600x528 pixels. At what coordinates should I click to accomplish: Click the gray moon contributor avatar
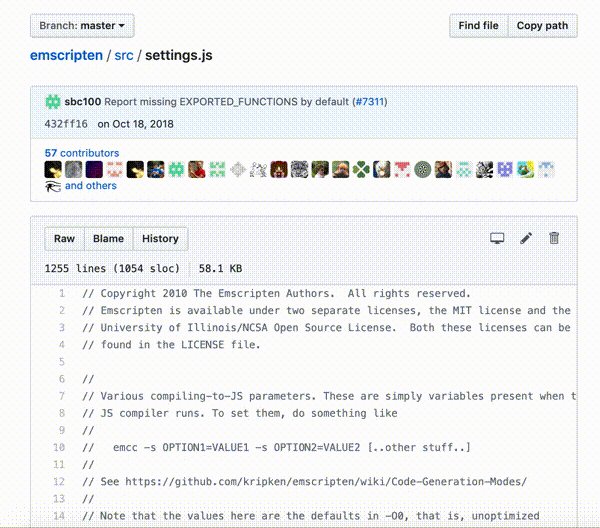73,169
